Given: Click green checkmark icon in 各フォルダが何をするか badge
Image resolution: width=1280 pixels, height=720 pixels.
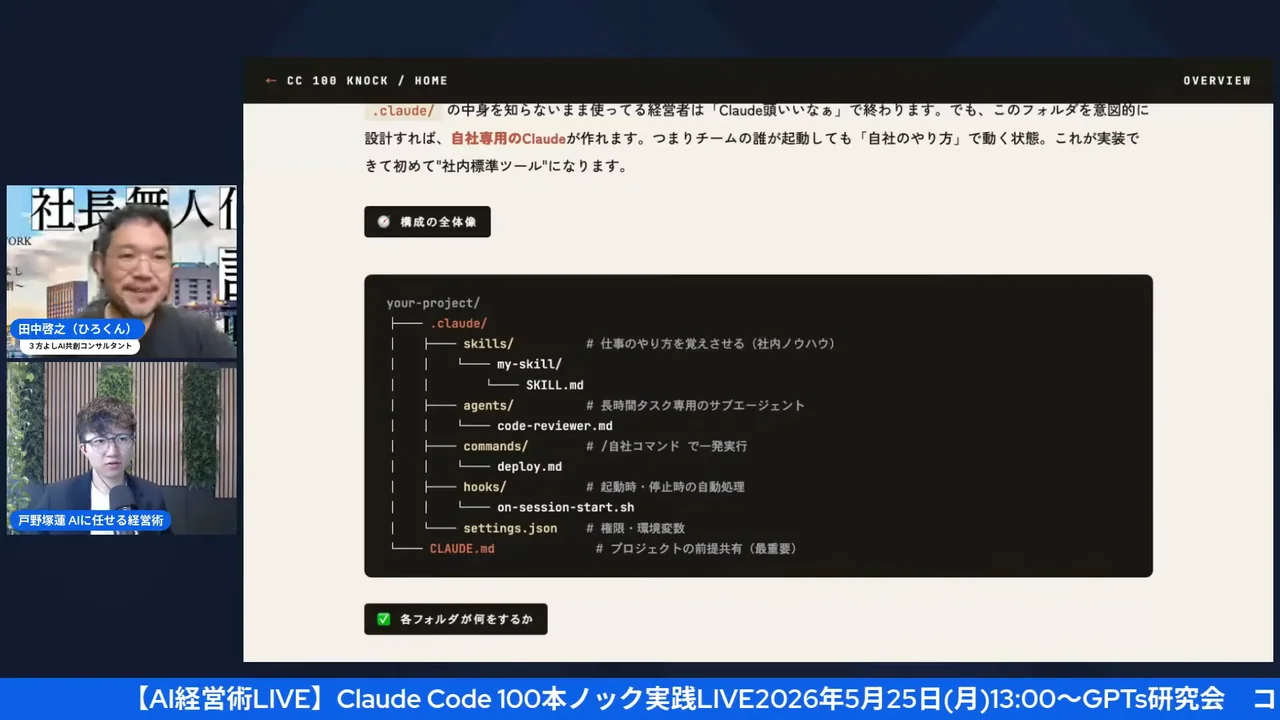Looking at the screenshot, I should [383, 619].
